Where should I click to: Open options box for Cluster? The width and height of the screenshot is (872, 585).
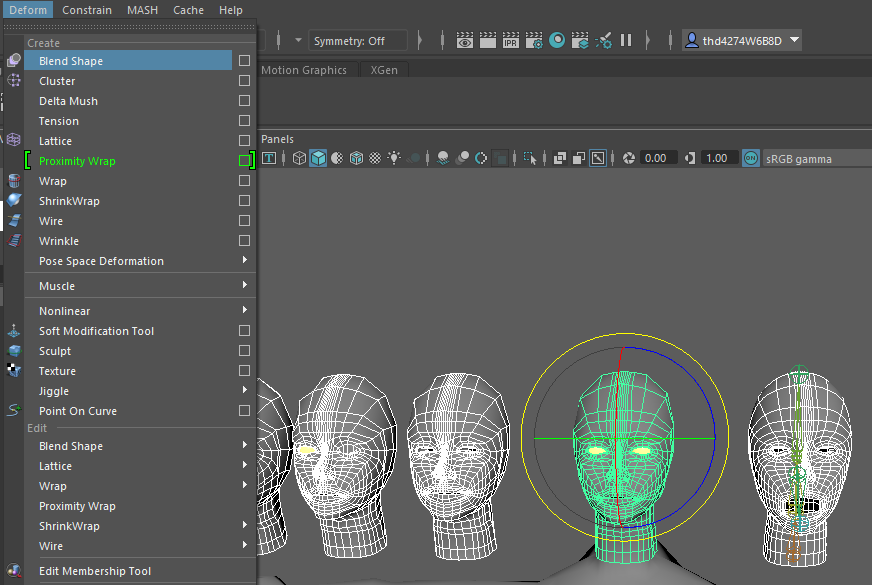[x=244, y=81]
